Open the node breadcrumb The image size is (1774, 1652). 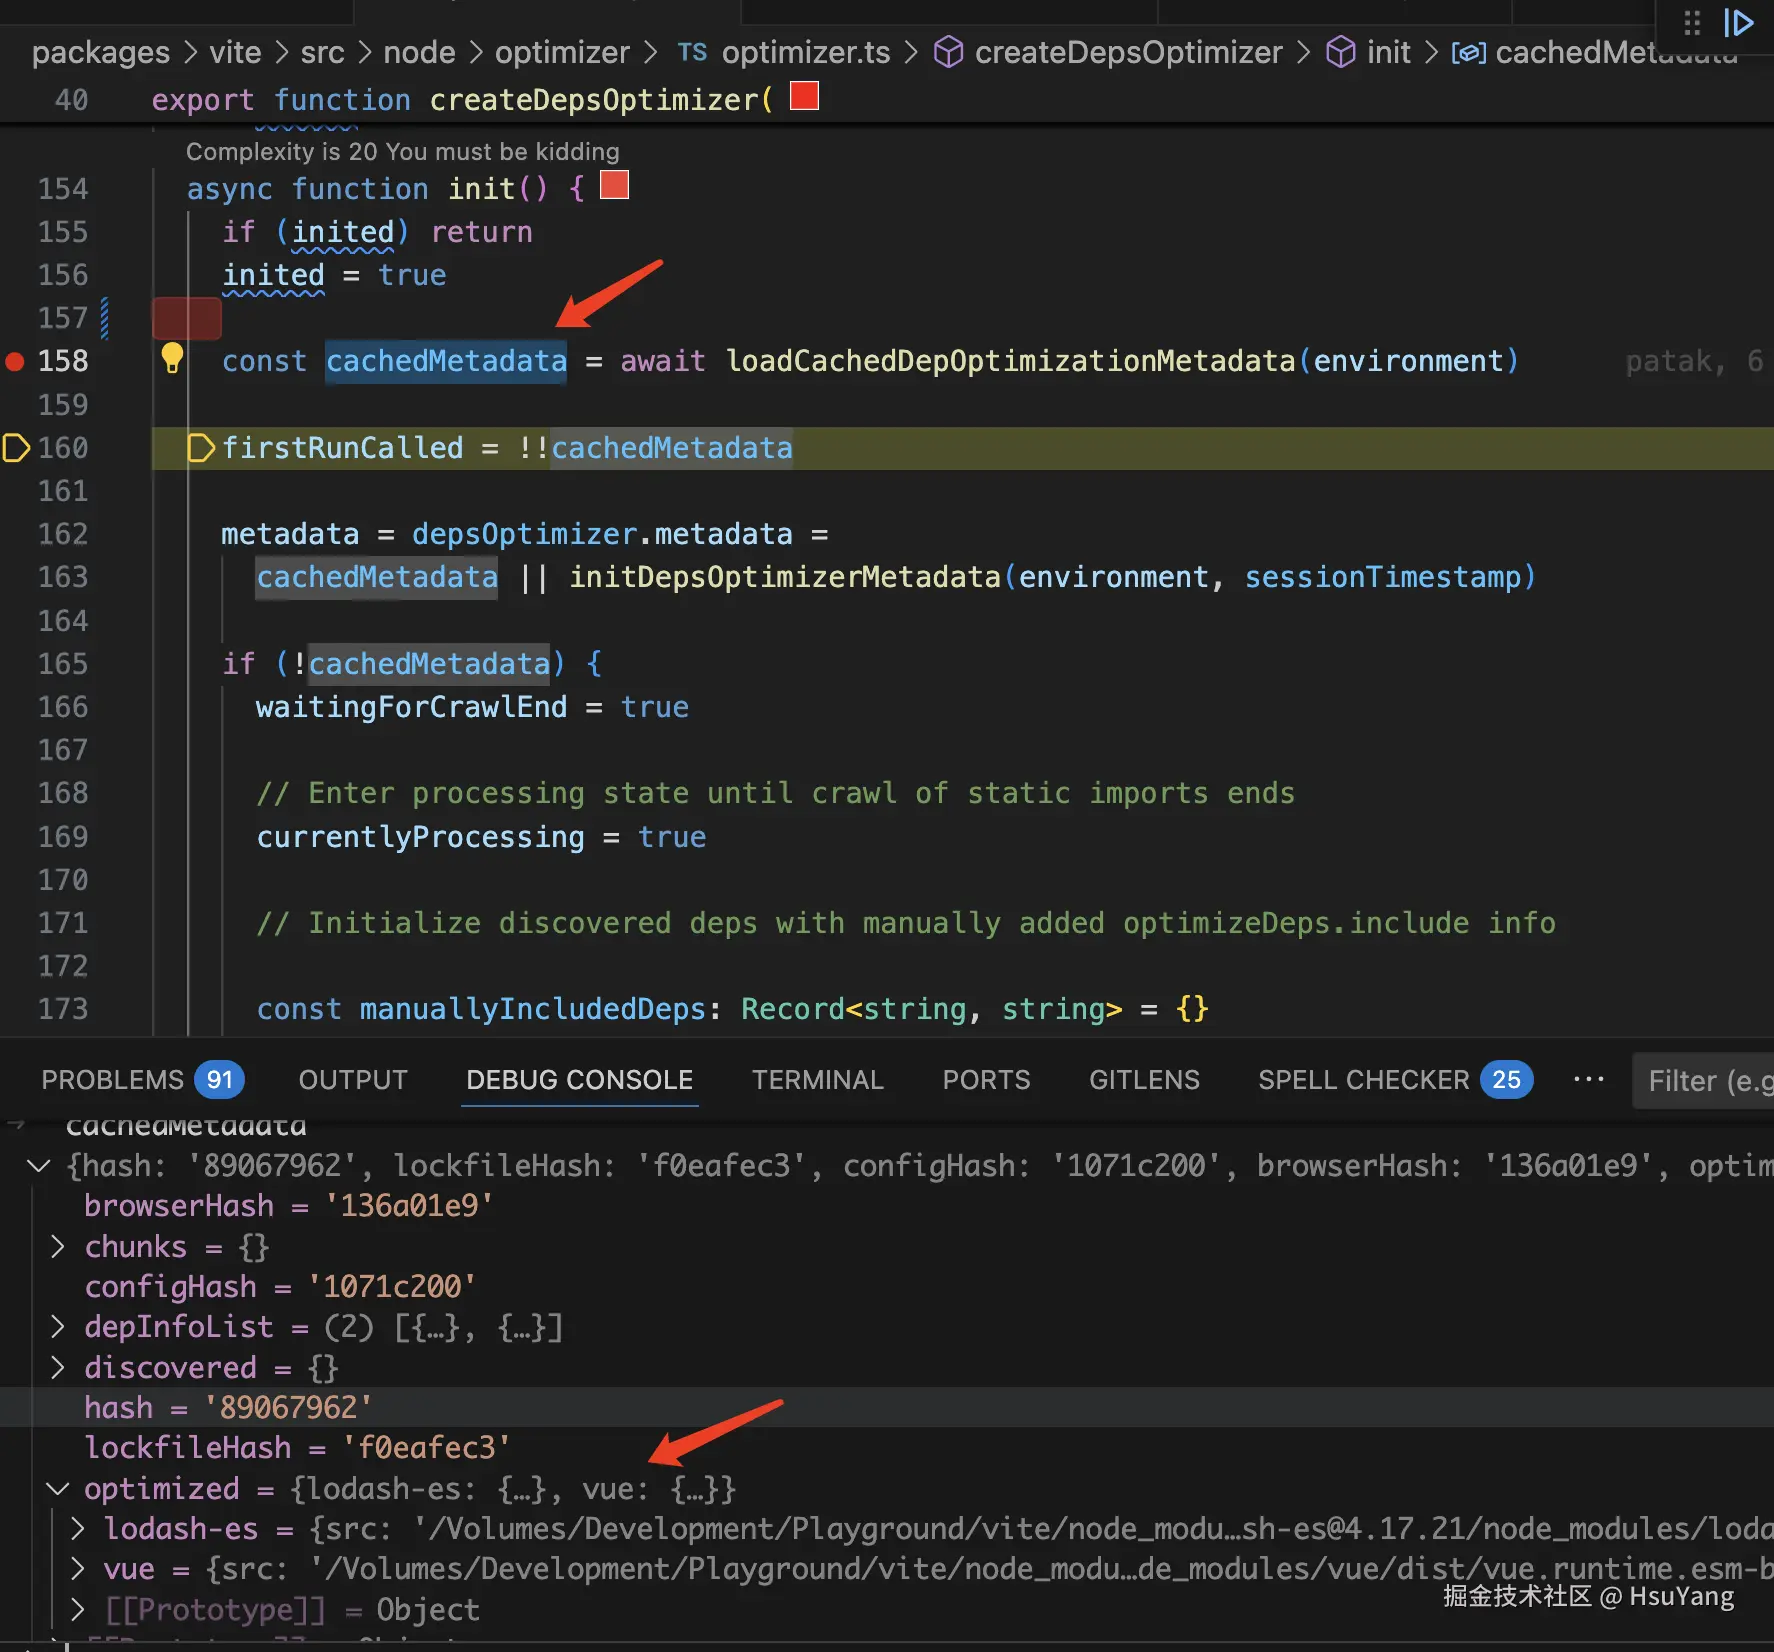tap(419, 52)
